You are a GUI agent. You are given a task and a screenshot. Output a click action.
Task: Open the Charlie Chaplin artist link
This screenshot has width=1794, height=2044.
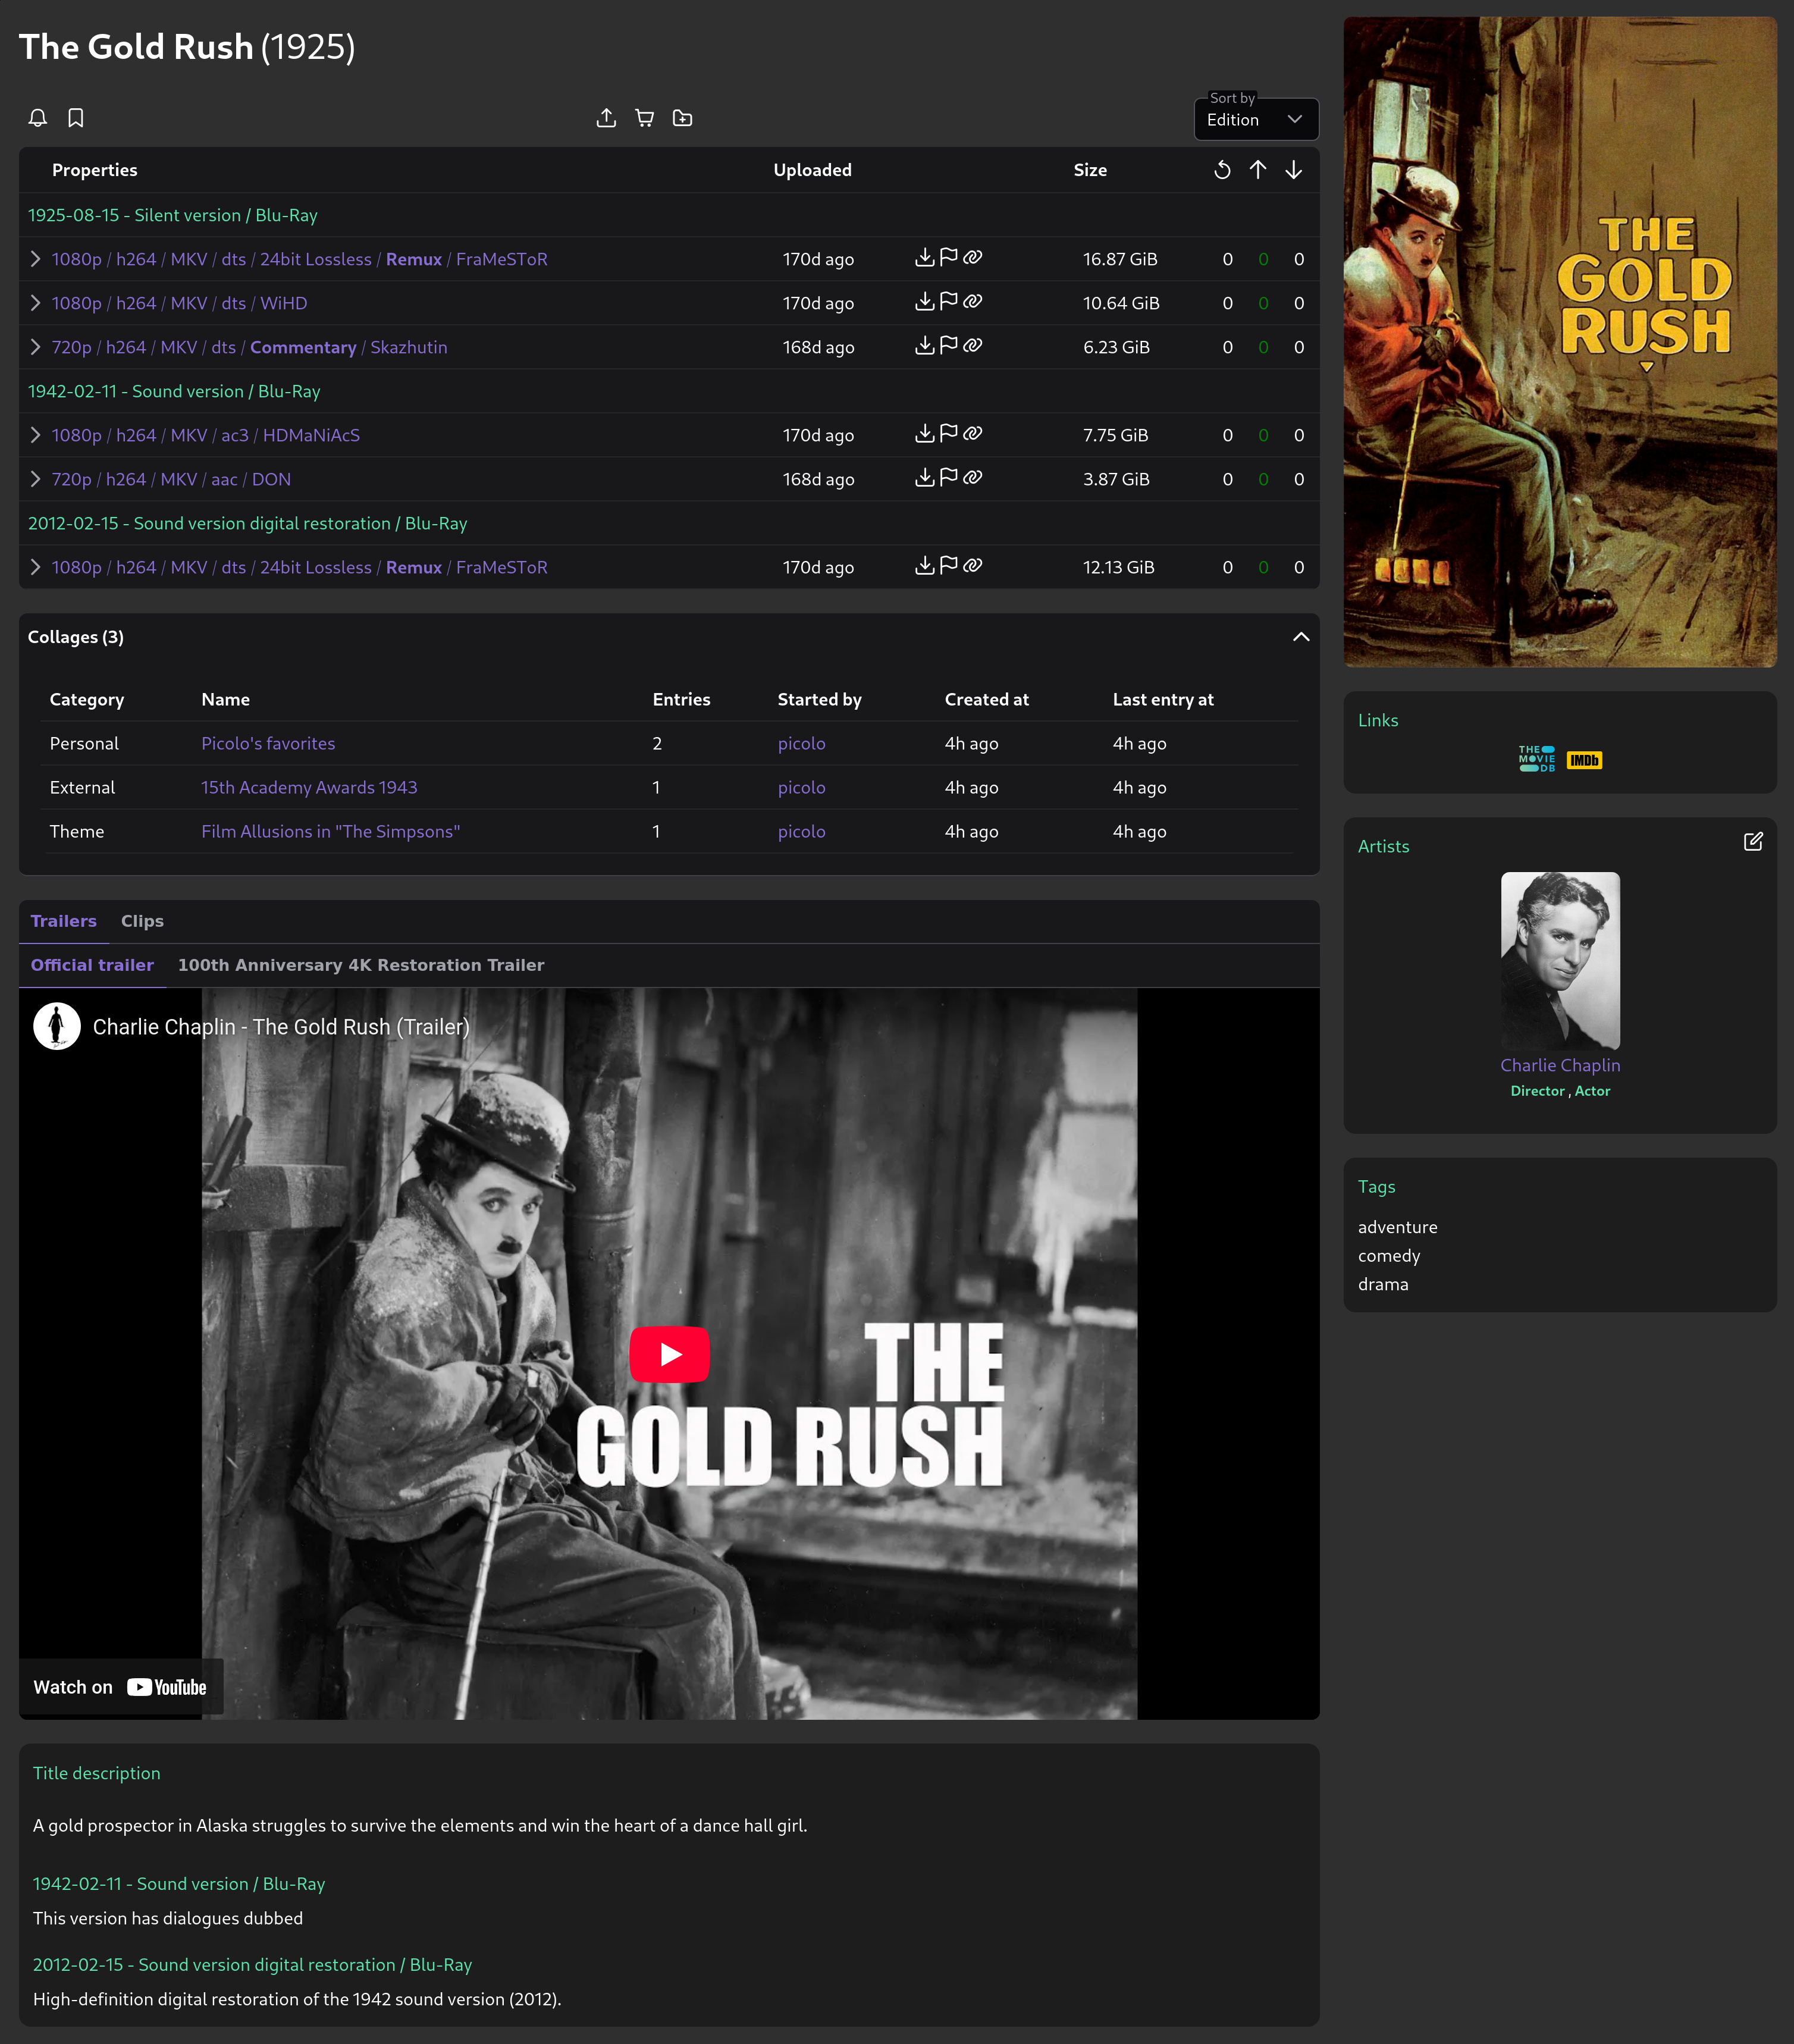(1560, 1065)
